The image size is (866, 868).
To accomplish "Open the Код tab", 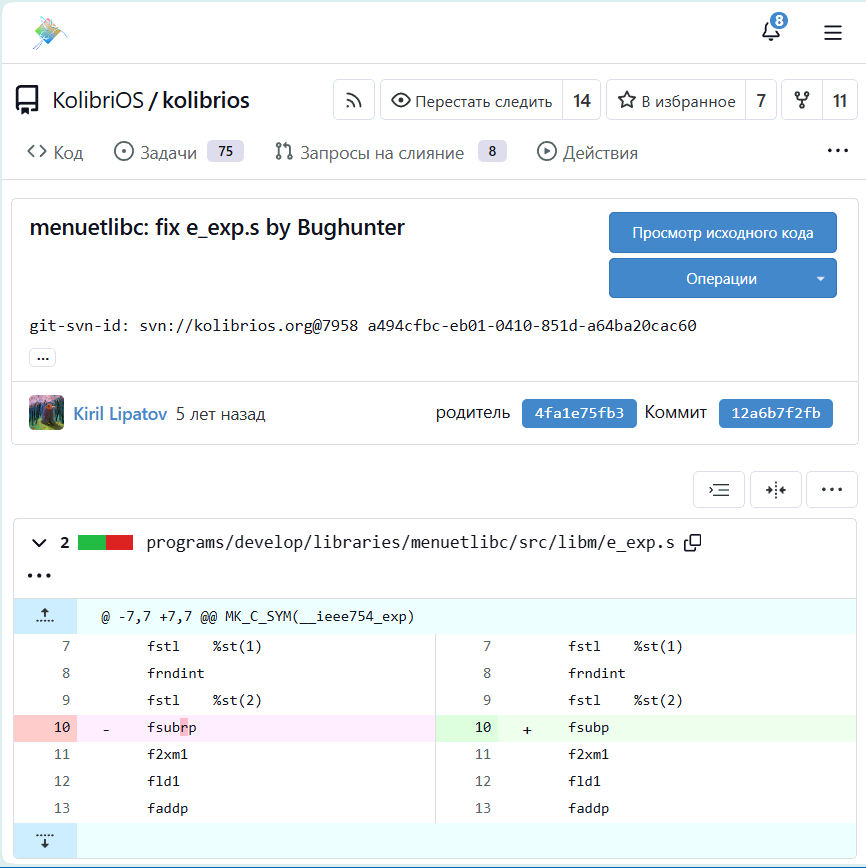I will (x=55, y=152).
